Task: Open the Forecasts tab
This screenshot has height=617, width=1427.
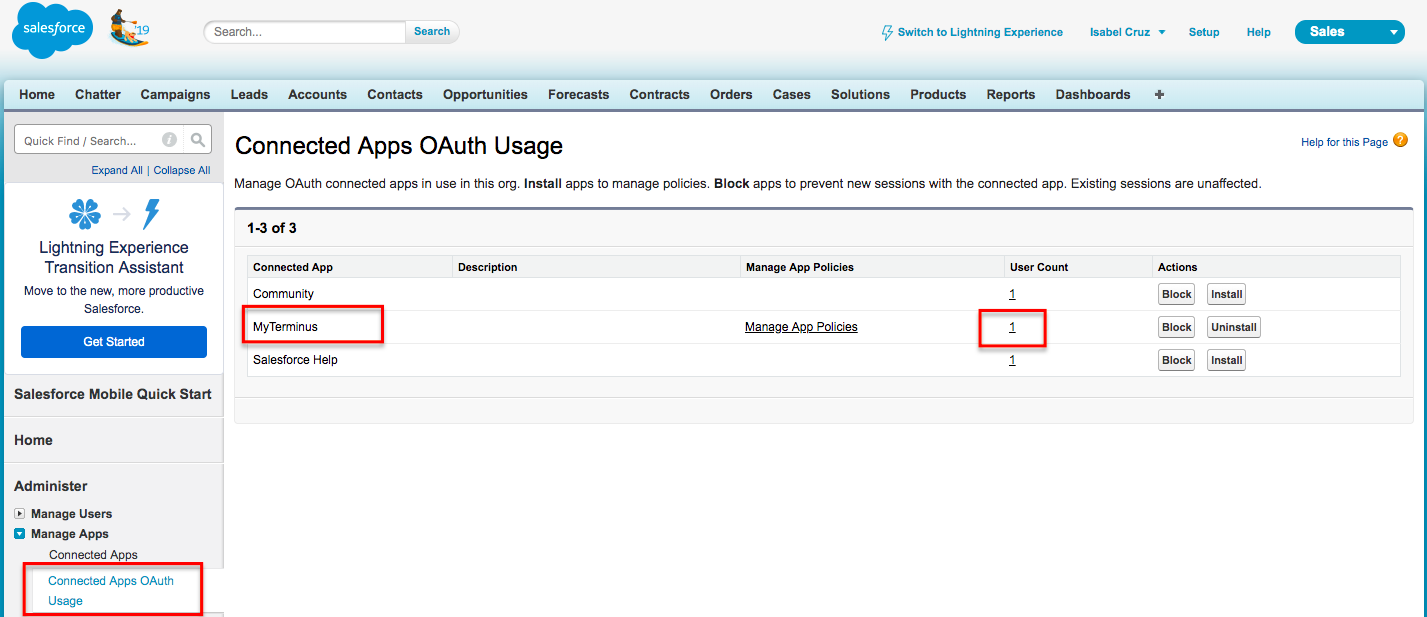Action: tap(578, 94)
